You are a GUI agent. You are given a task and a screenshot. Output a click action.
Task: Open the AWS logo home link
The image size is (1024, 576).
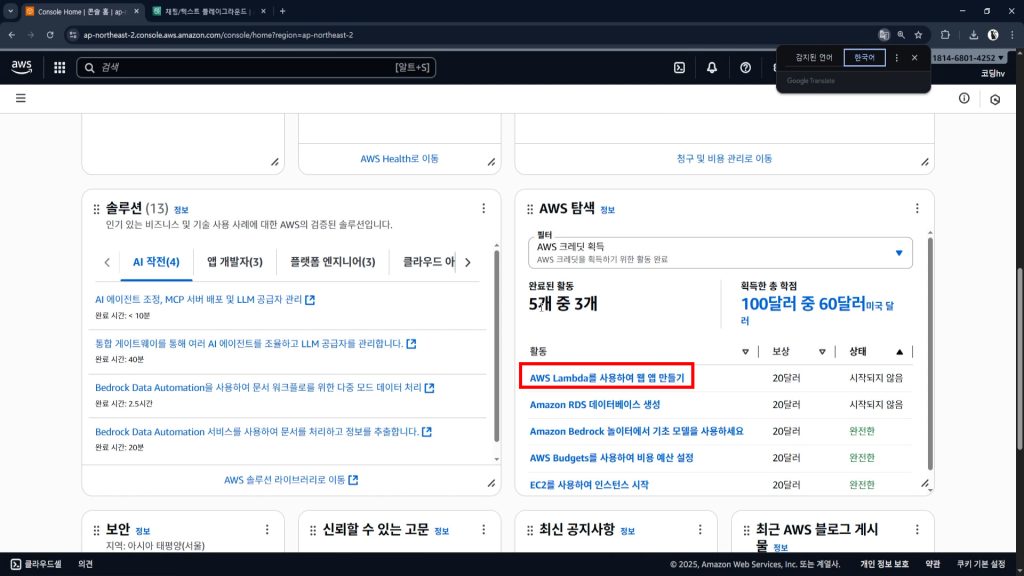coord(22,67)
